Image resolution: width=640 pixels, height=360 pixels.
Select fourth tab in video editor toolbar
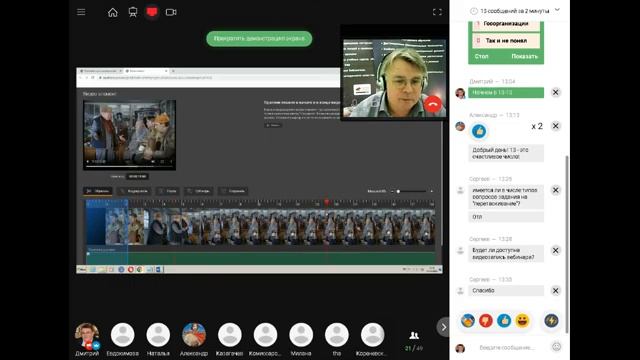pos(198,191)
